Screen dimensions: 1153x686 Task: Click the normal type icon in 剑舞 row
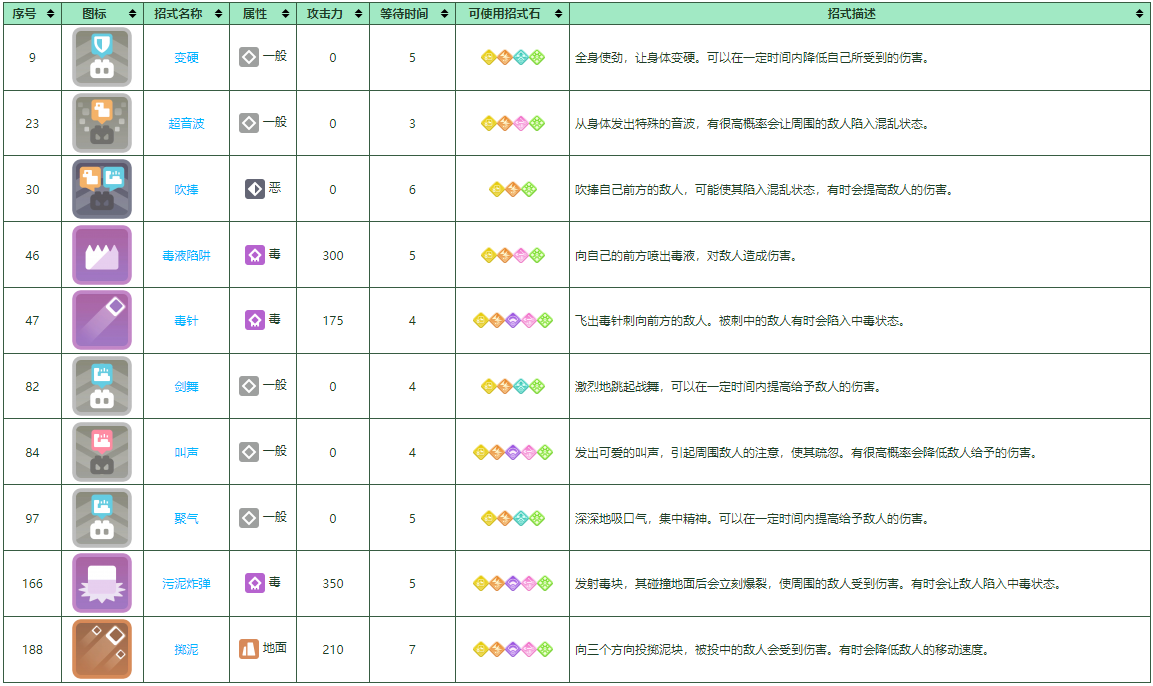pos(249,386)
